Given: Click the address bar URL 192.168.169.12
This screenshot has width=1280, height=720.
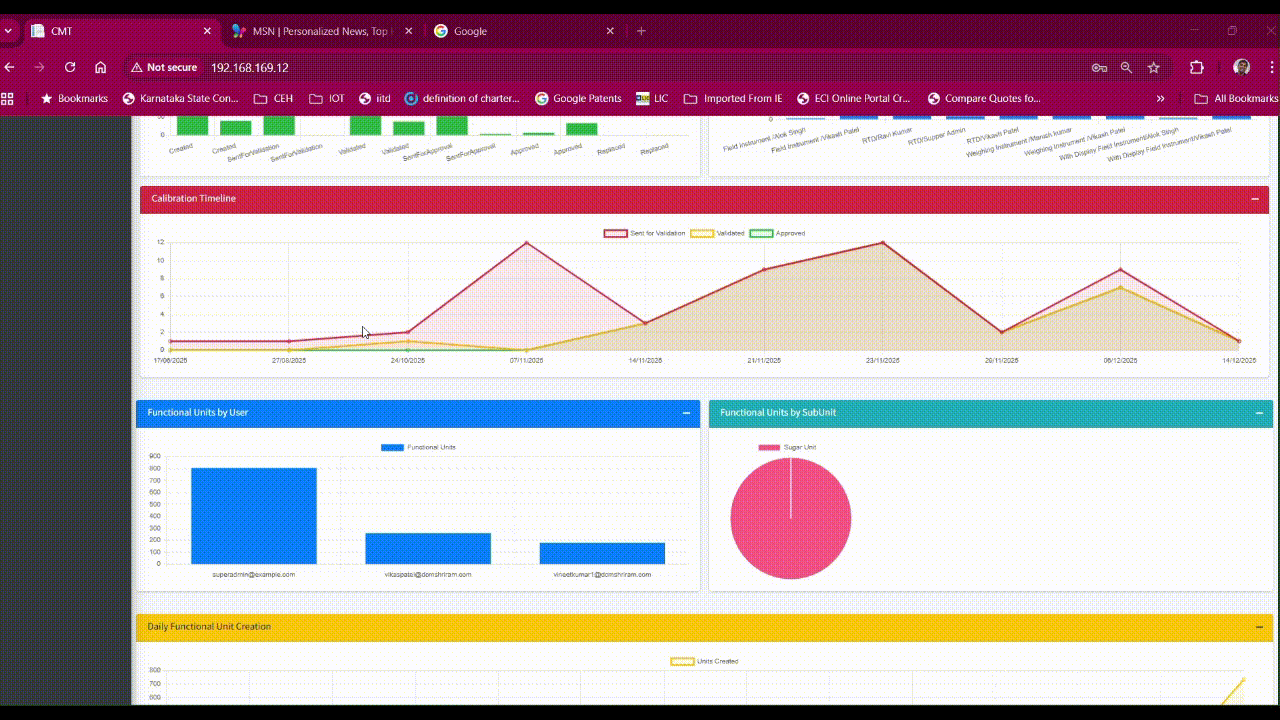Looking at the screenshot, I should tap(249, 67).
